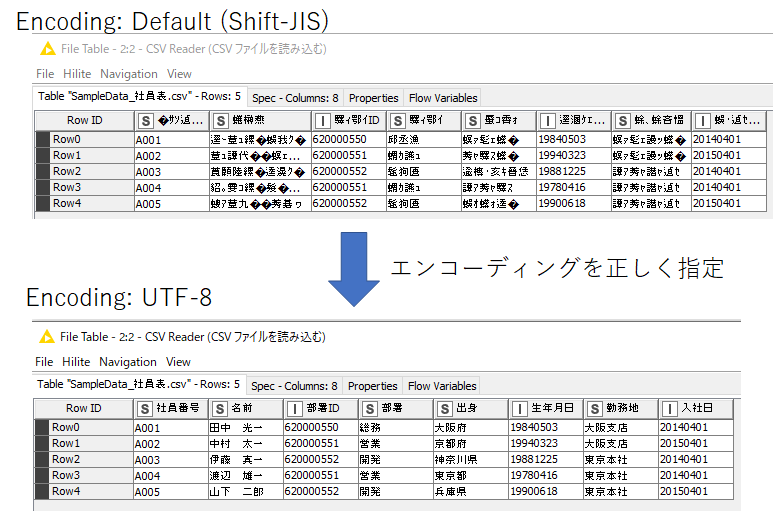
Task: Click the S type icon of the 社員番号 column header
Action: click(x=144, y=409)
